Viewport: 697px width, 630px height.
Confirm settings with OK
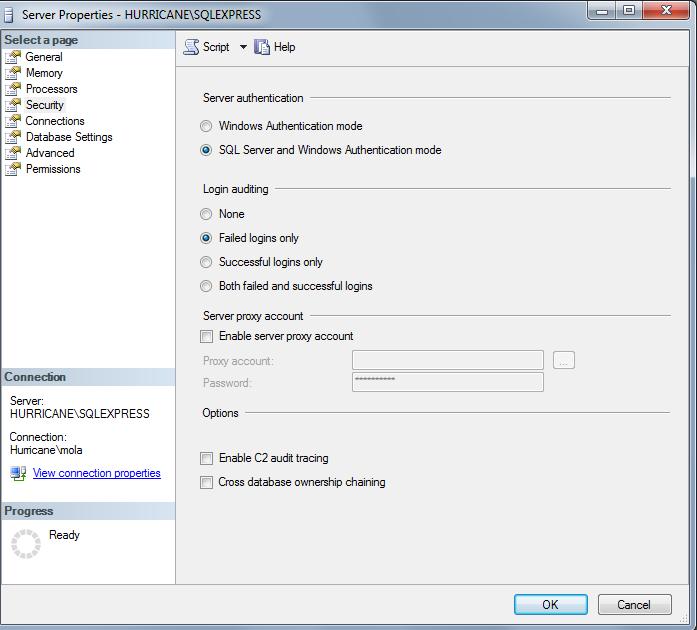(x=551, y=605)
